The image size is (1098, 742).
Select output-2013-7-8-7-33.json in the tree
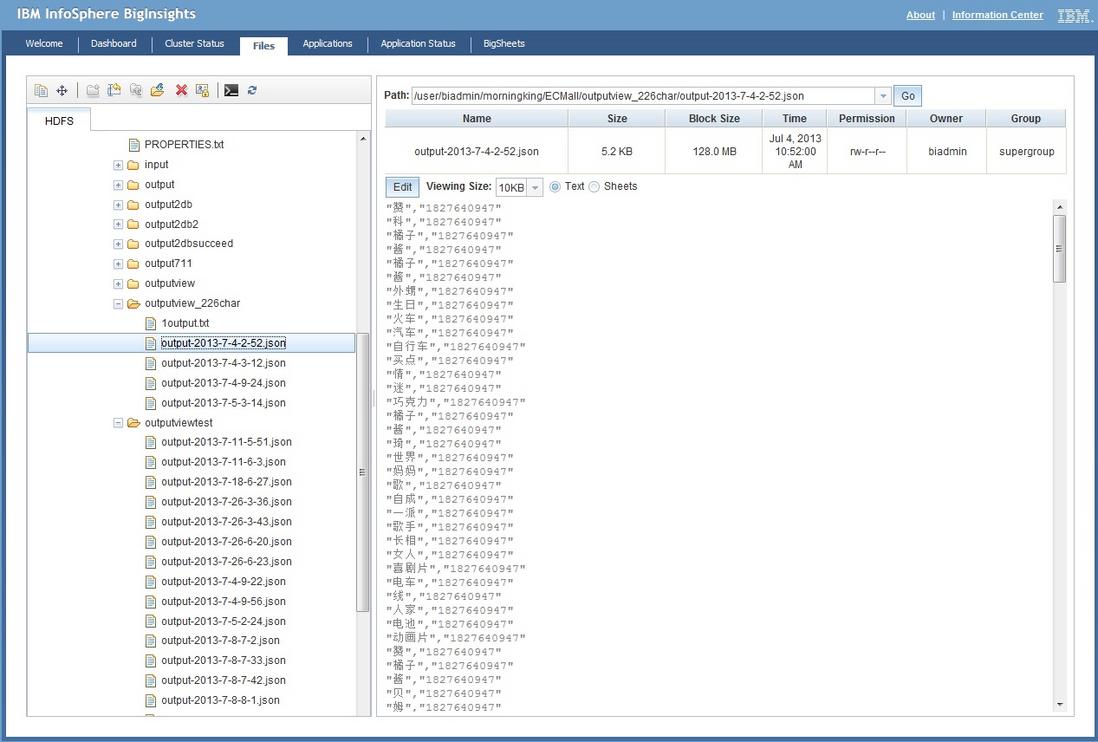[223, 661]
